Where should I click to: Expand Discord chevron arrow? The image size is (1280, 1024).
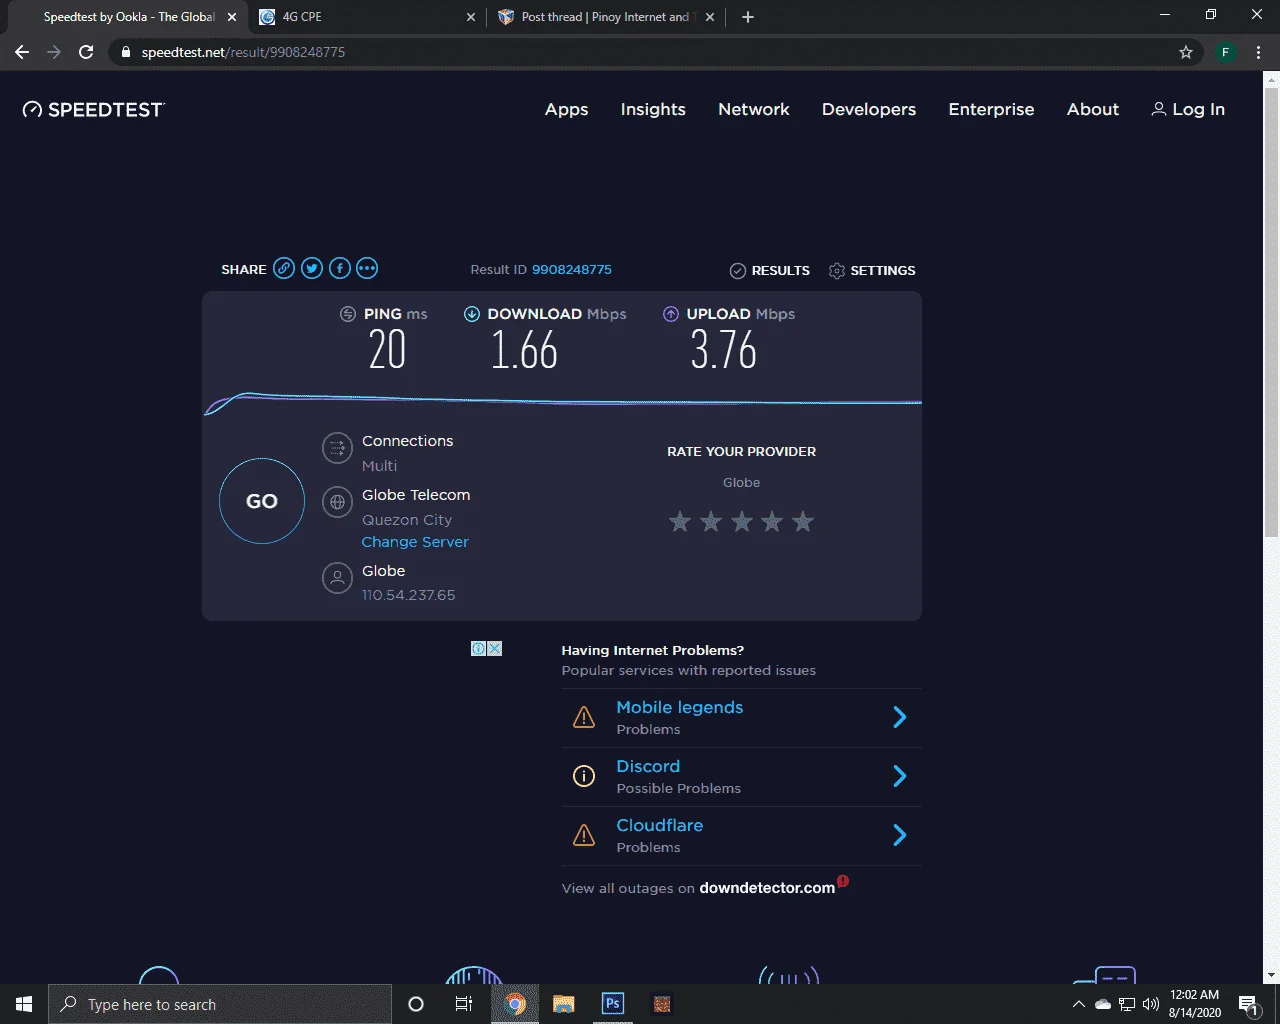[899, 776]
